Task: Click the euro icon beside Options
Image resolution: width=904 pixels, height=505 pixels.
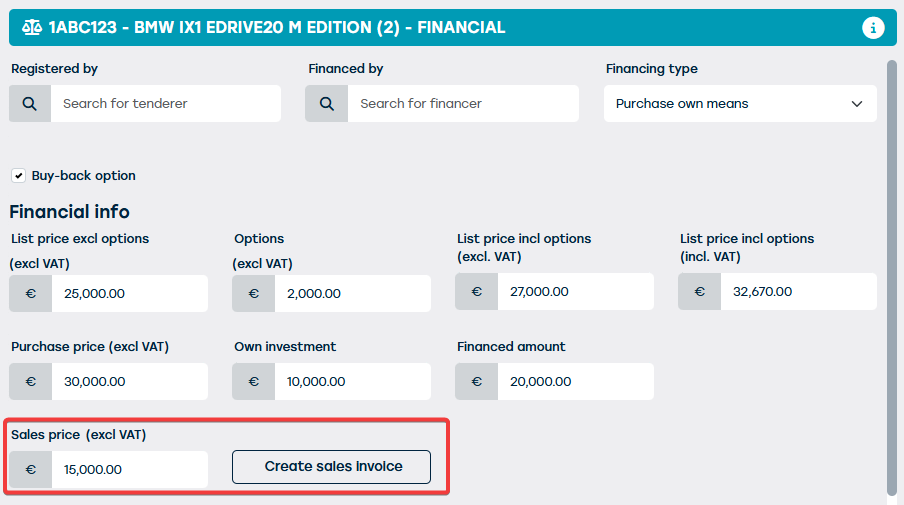Action: tap(253, 294)
